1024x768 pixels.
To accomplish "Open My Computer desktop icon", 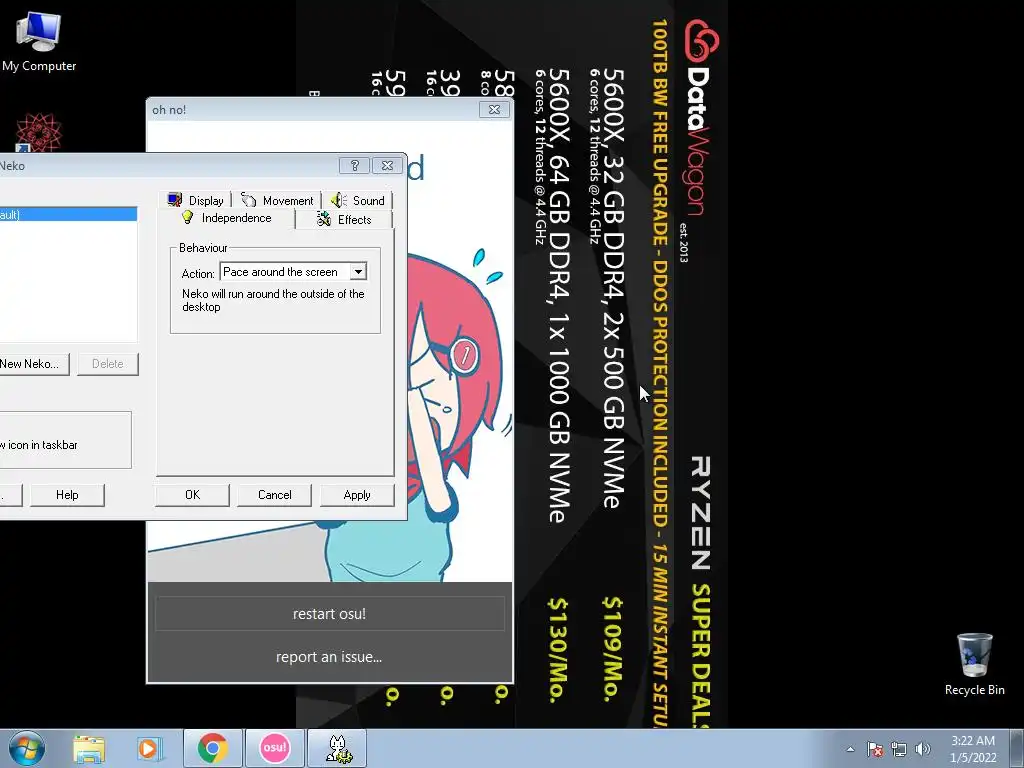I will (x=39, y=42).
